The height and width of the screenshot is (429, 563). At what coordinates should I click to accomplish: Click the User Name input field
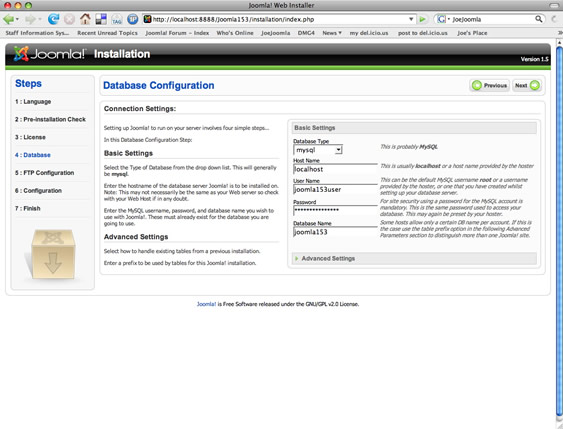click(335, 189)
